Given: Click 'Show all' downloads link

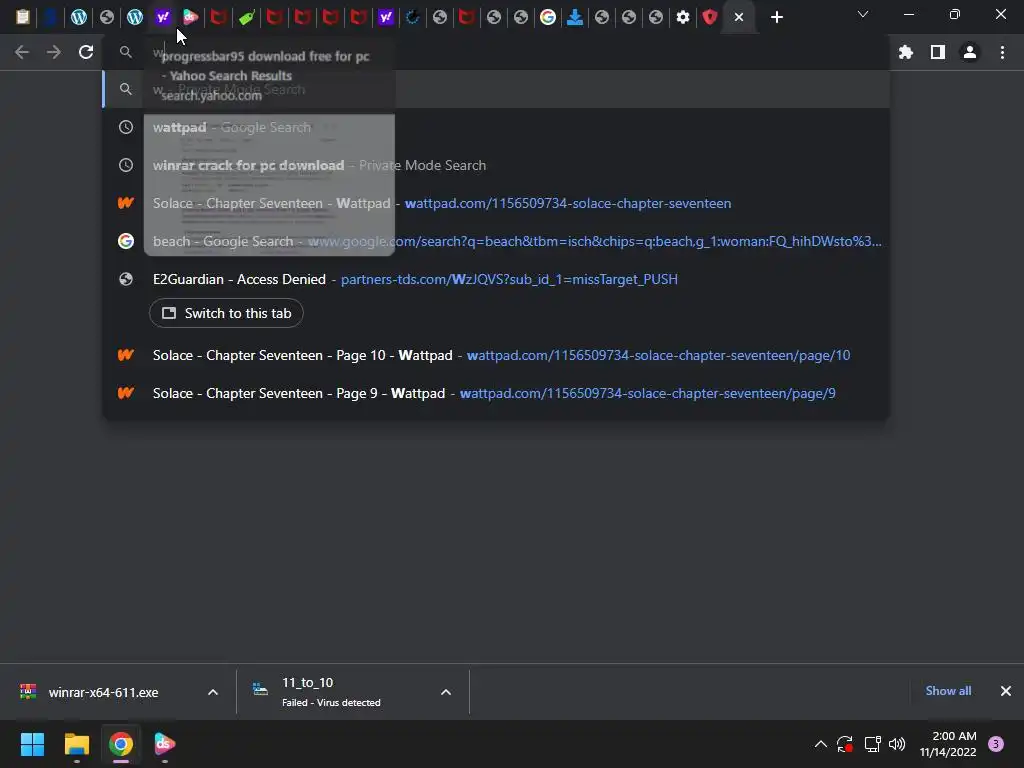Looking at the screenshot, I should pyautogui.click(x=948, y=691).
